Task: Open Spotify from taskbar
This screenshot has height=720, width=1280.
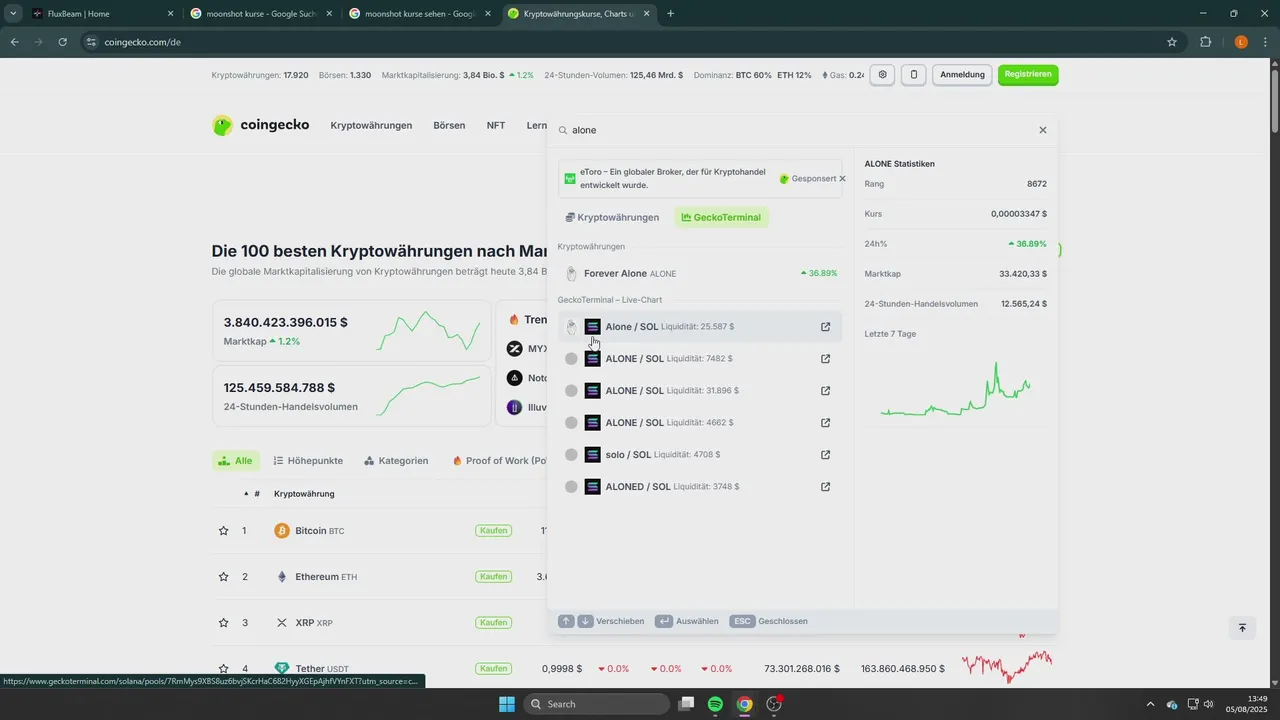Action: (x=716, y=704)
